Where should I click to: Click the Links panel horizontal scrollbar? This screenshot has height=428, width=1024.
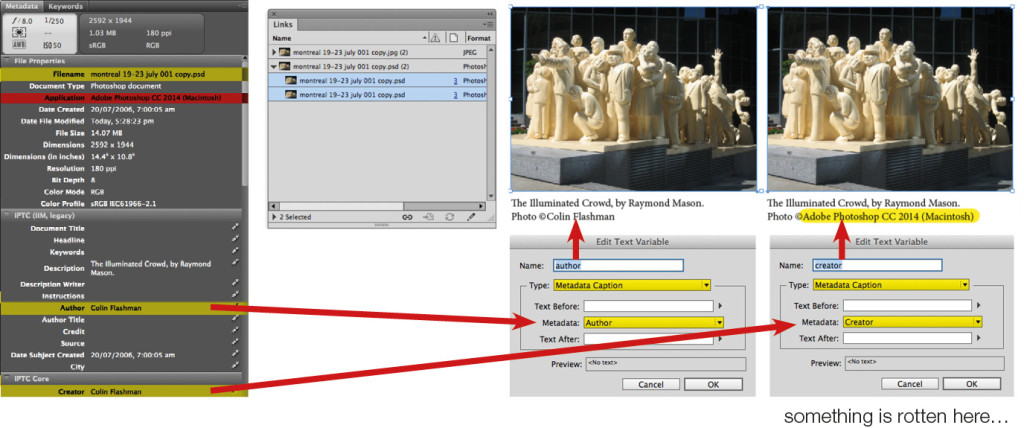379,206
